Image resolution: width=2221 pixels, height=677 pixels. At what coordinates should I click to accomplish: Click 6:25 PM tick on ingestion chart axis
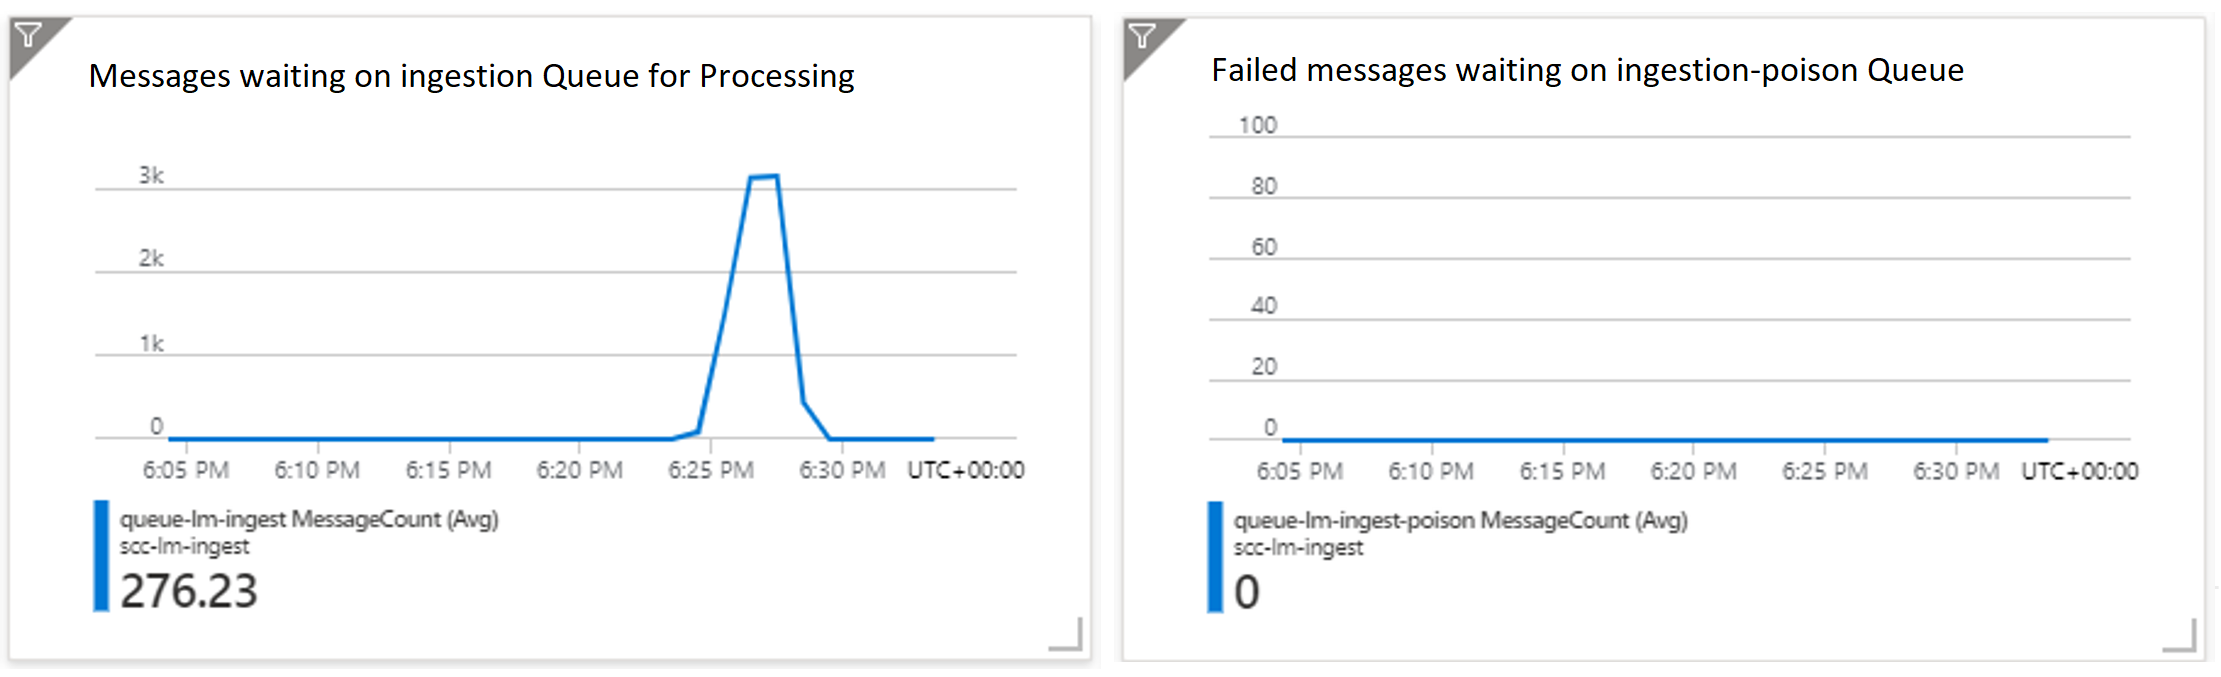[711, 470]
